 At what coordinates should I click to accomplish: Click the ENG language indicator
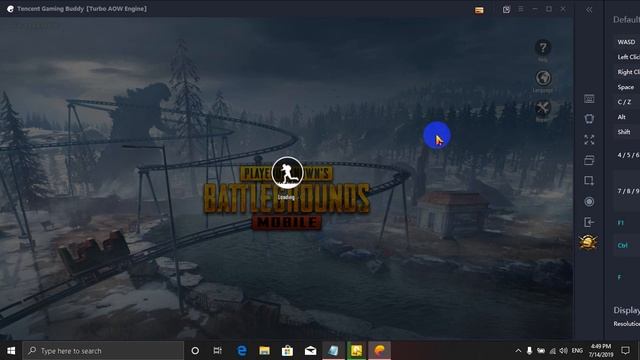(577, 351)
